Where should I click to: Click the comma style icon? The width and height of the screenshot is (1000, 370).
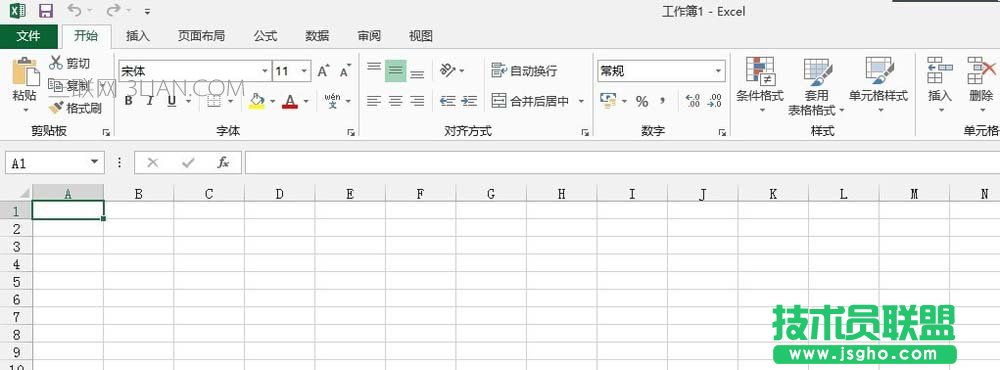[663, 101]
